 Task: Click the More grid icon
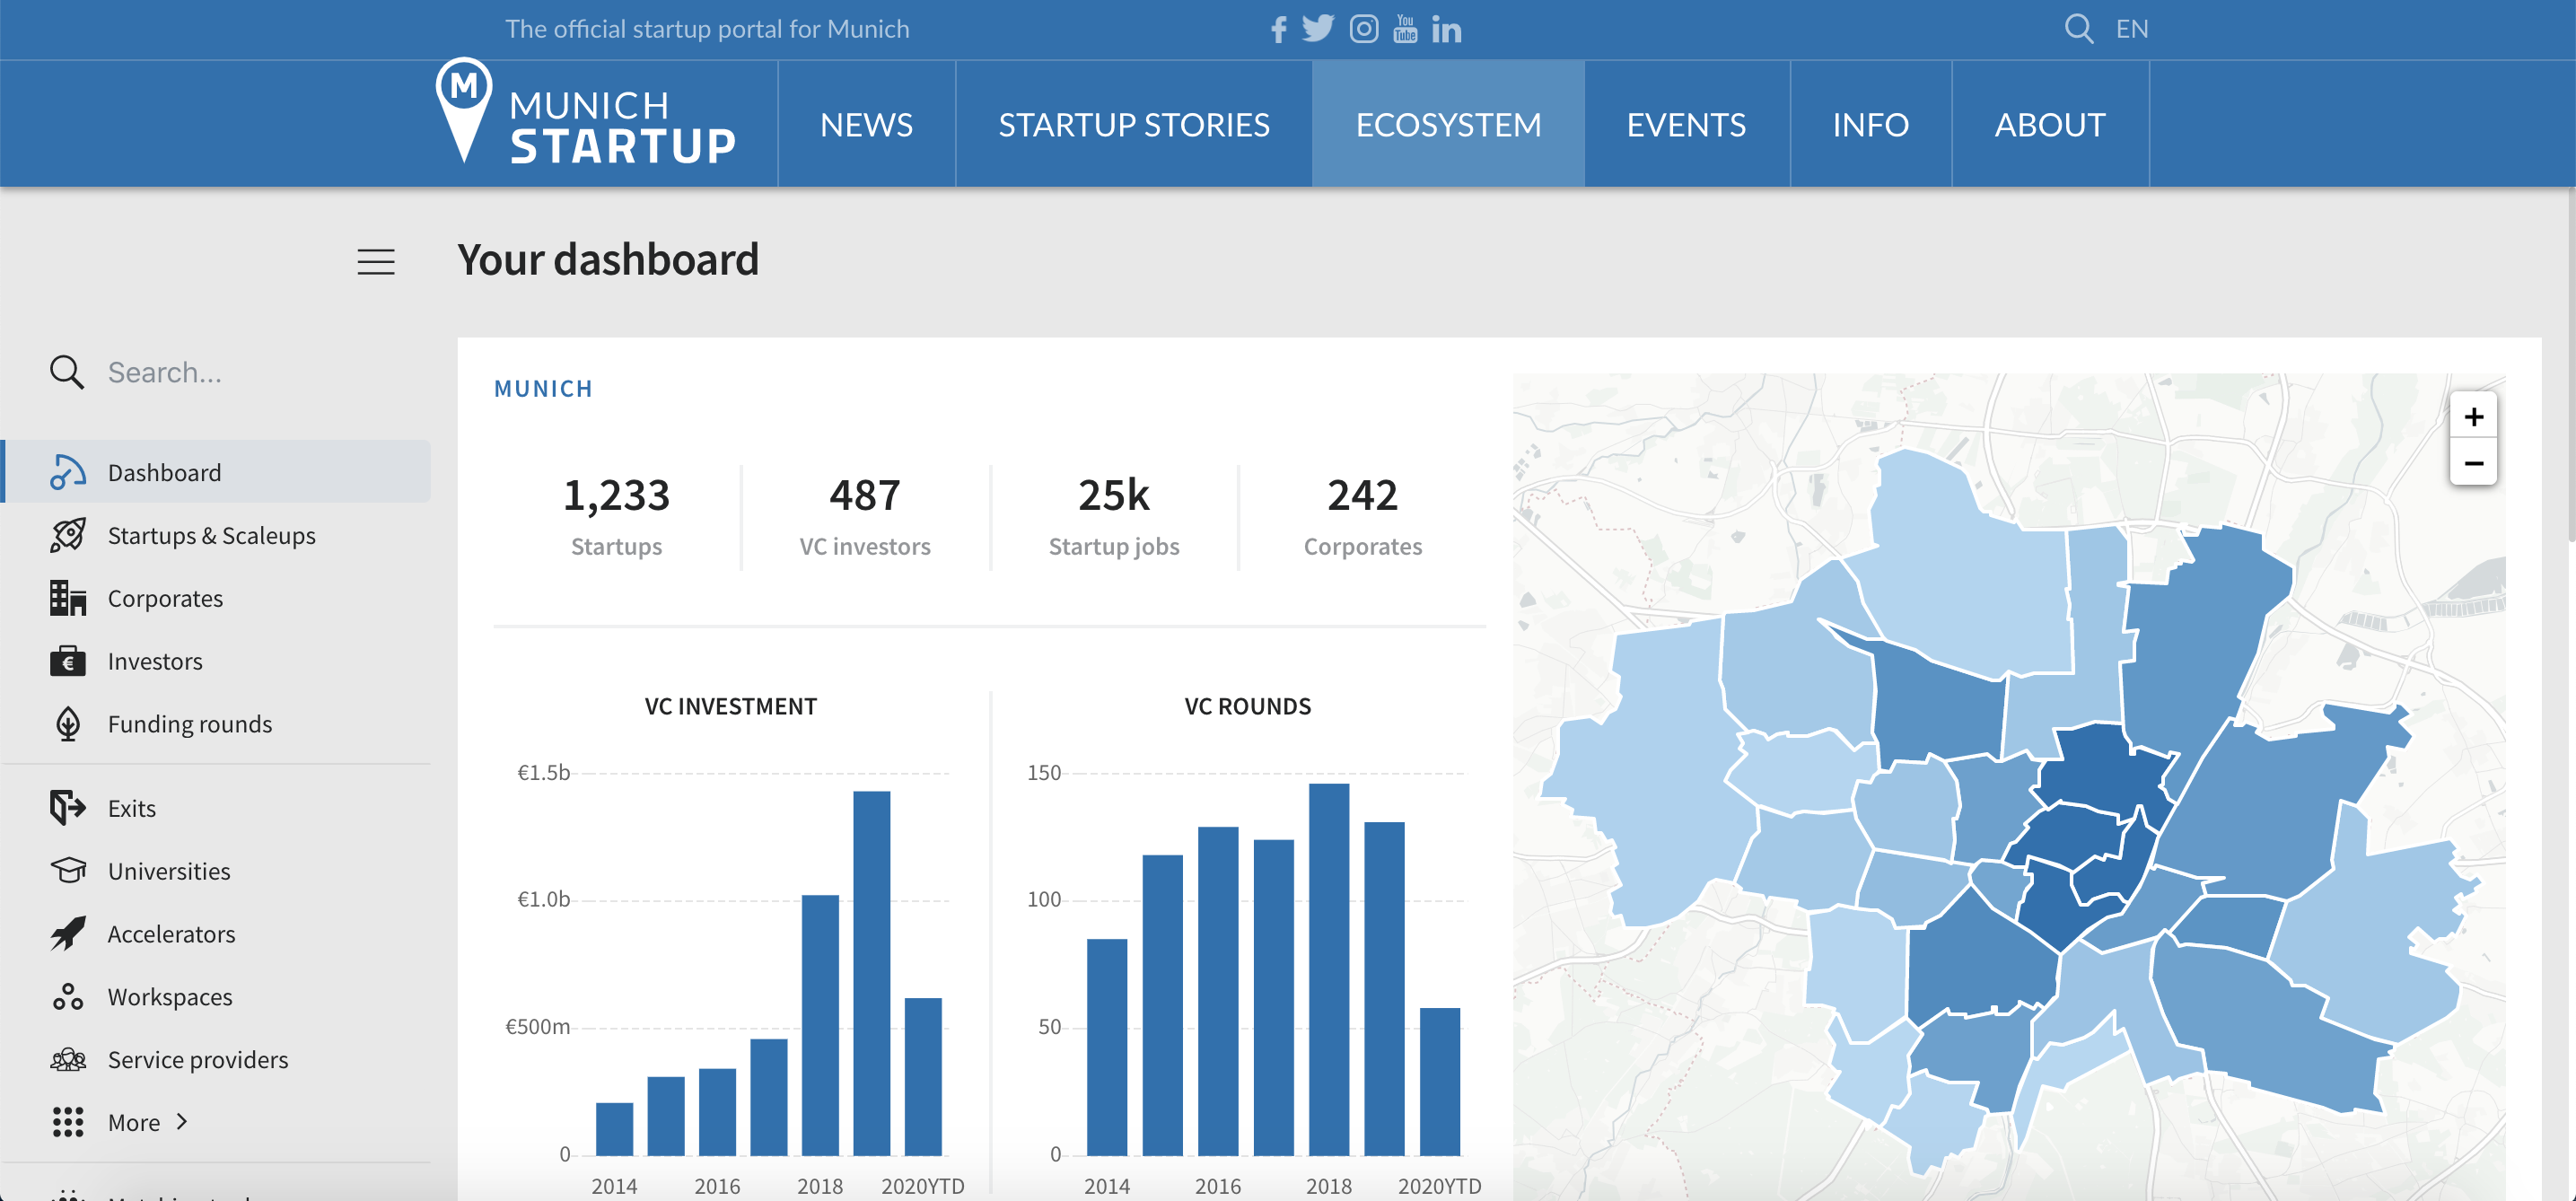pyautogui.click(x=67, y=1122)
